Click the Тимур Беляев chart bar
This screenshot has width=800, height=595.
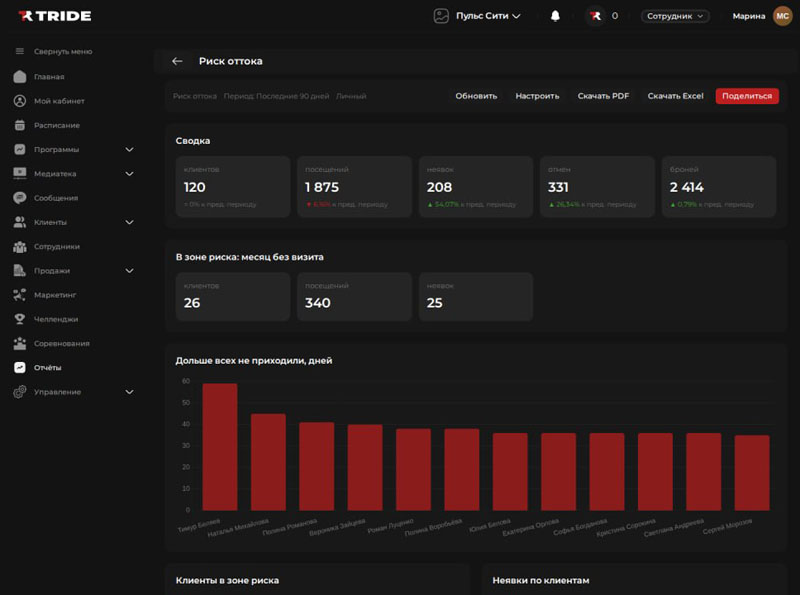pyautogui.click(x=220, y=447)
